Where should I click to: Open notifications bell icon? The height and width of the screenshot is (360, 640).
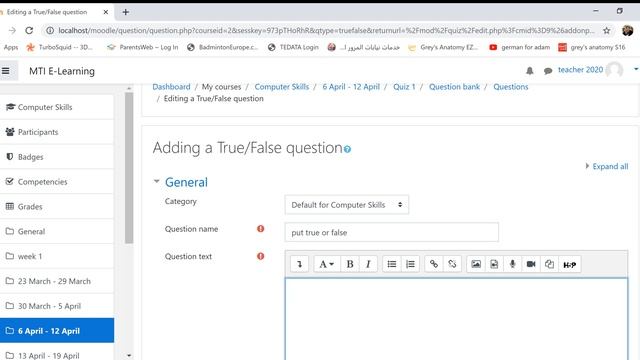pyautogui.click(x=530, y=71)
